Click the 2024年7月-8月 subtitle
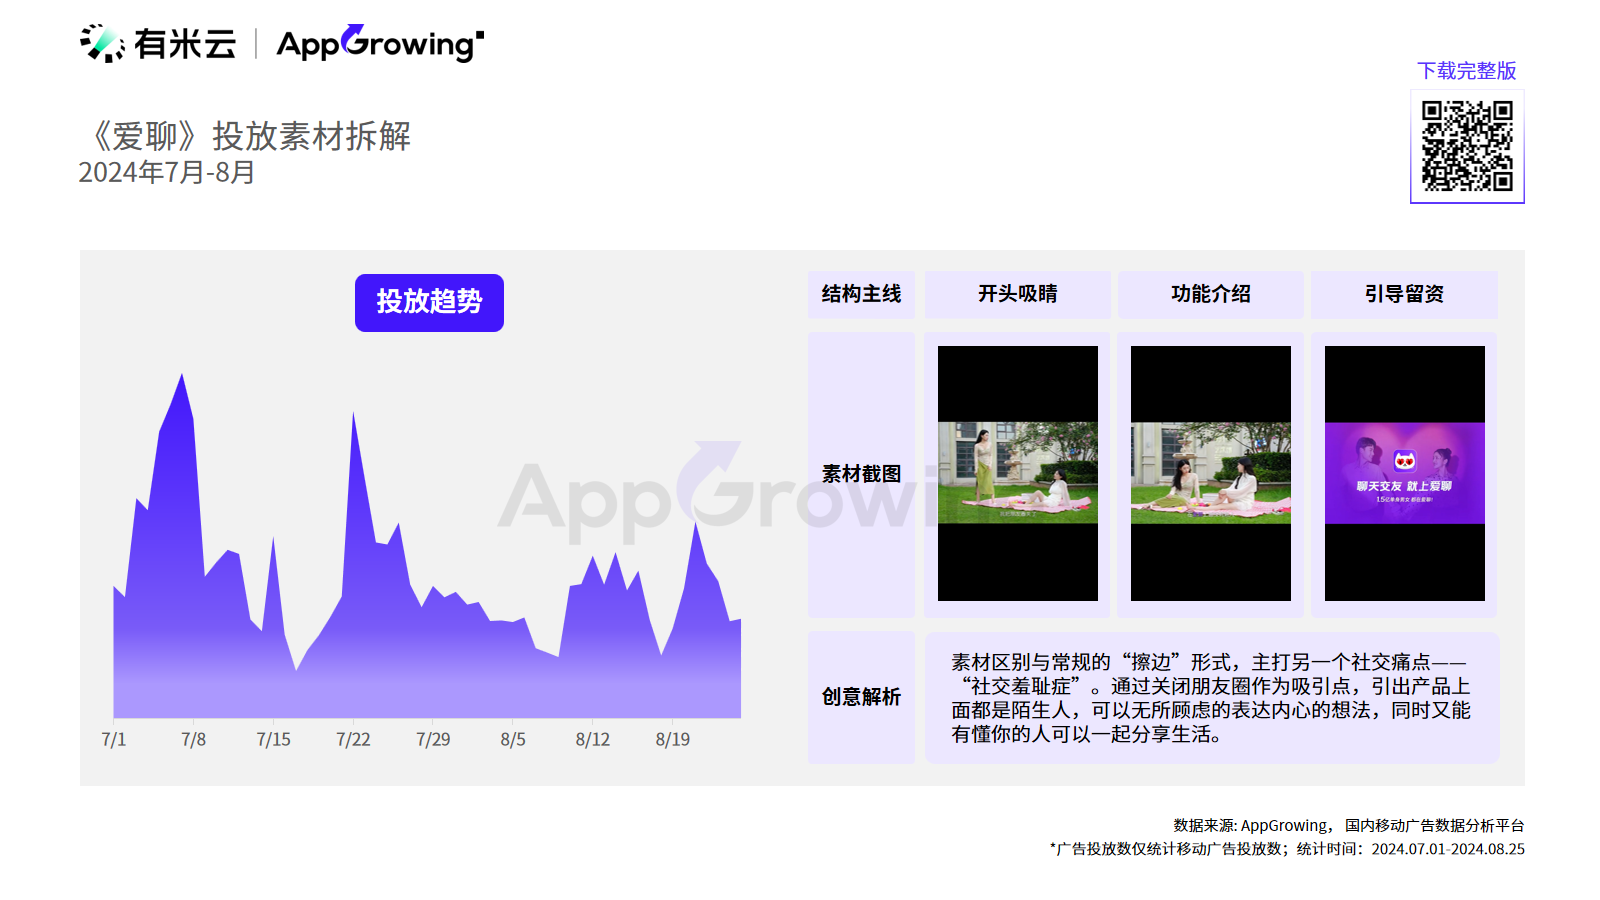 click(167, 173)
